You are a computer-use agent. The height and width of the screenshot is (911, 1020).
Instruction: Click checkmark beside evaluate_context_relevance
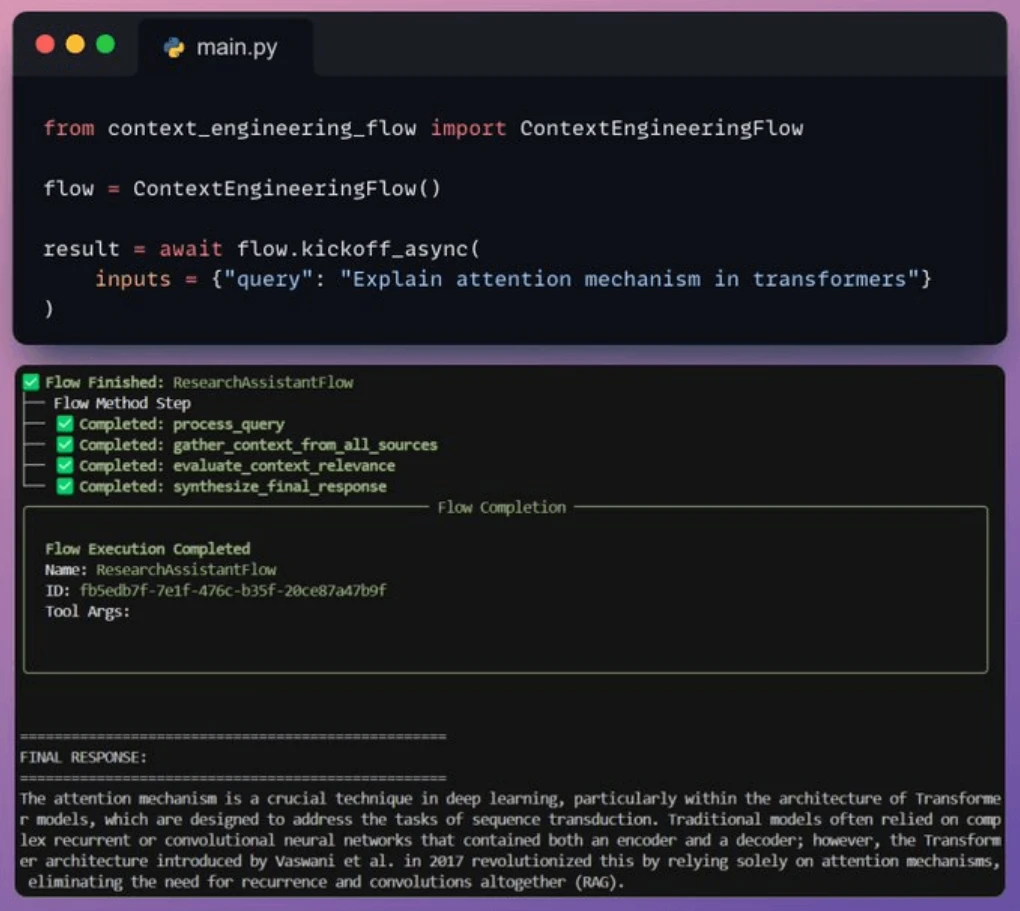[64, 465]
